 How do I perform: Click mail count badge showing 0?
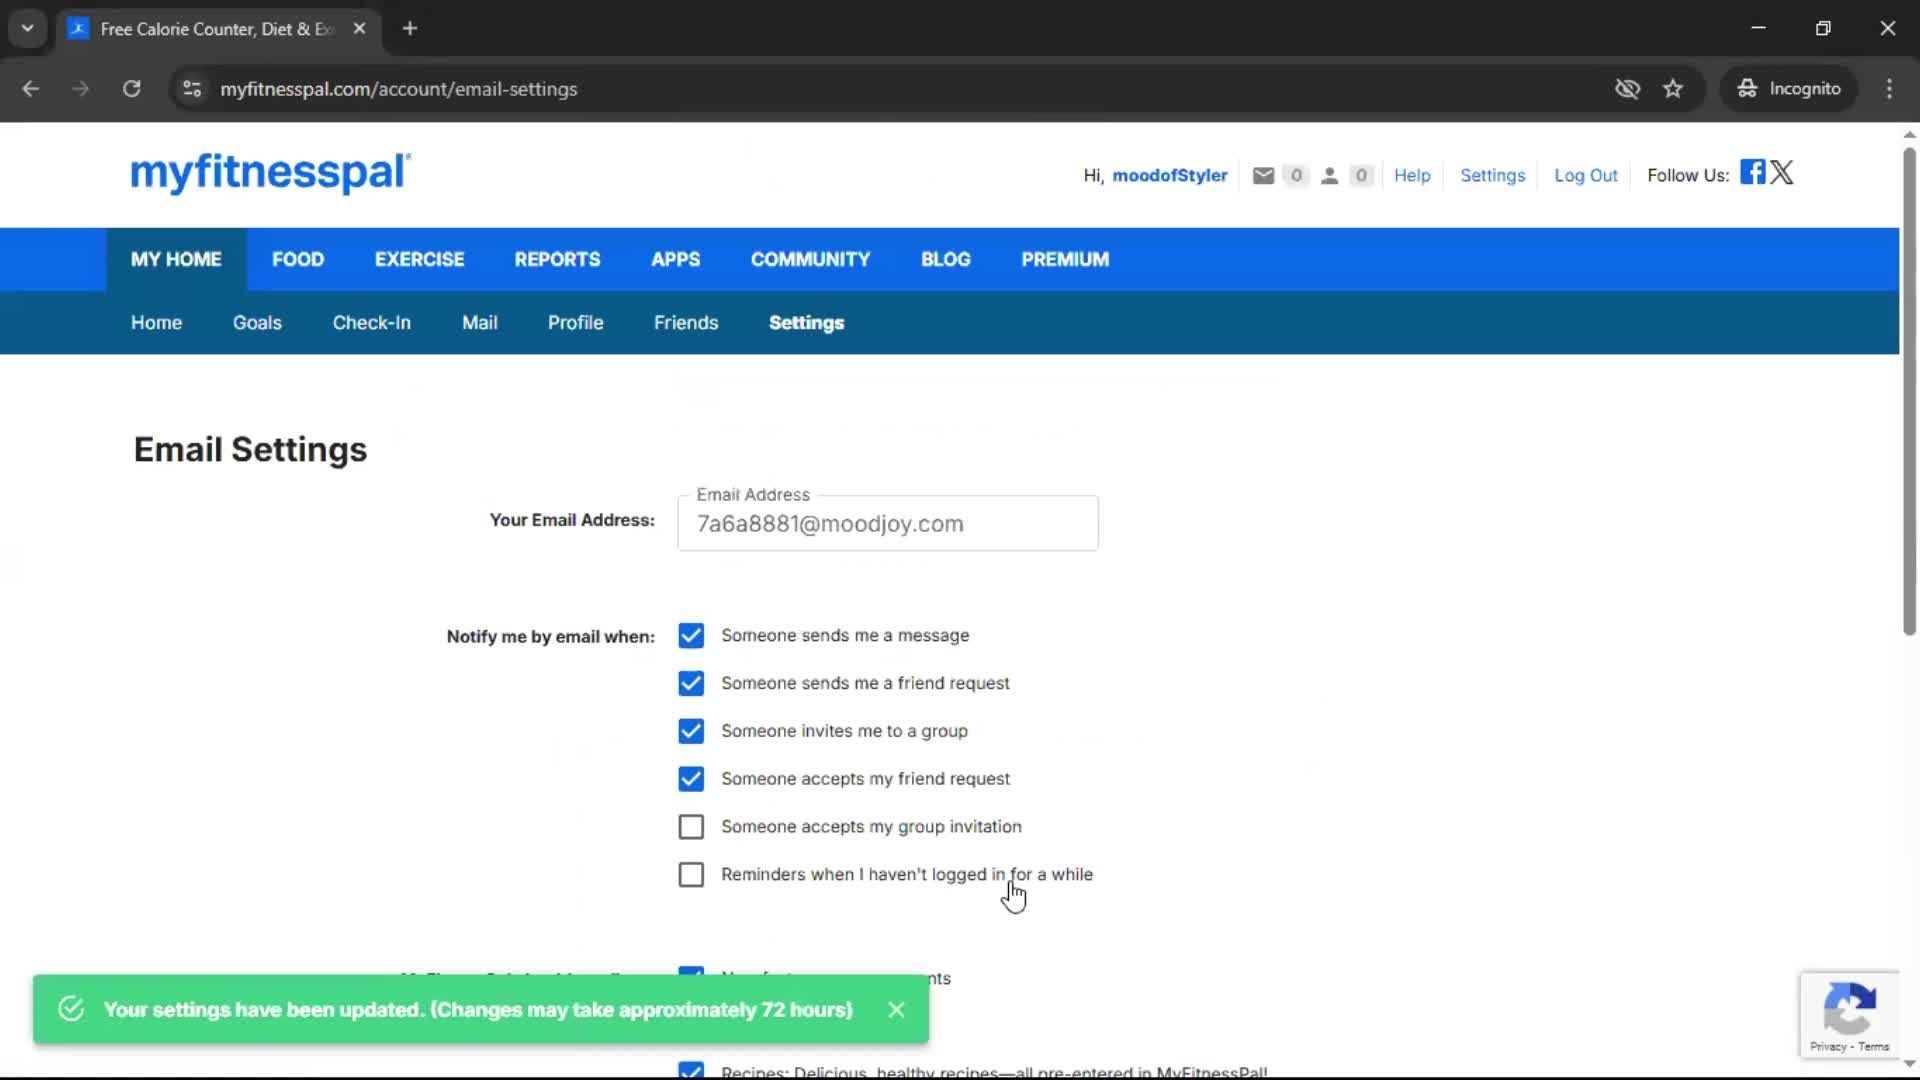coord(1296,176)
